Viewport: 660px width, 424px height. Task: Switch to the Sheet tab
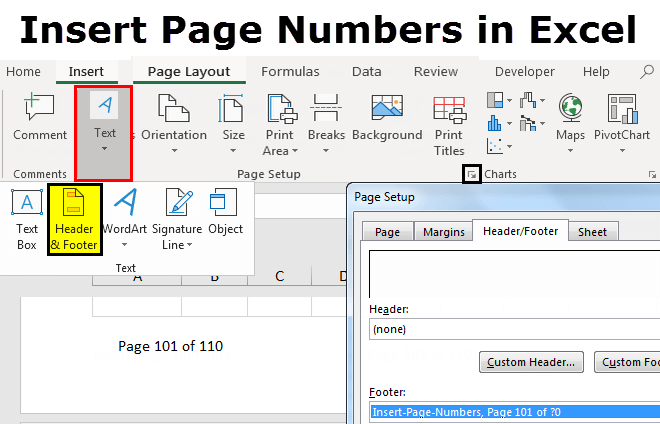(x=592, y=232)
